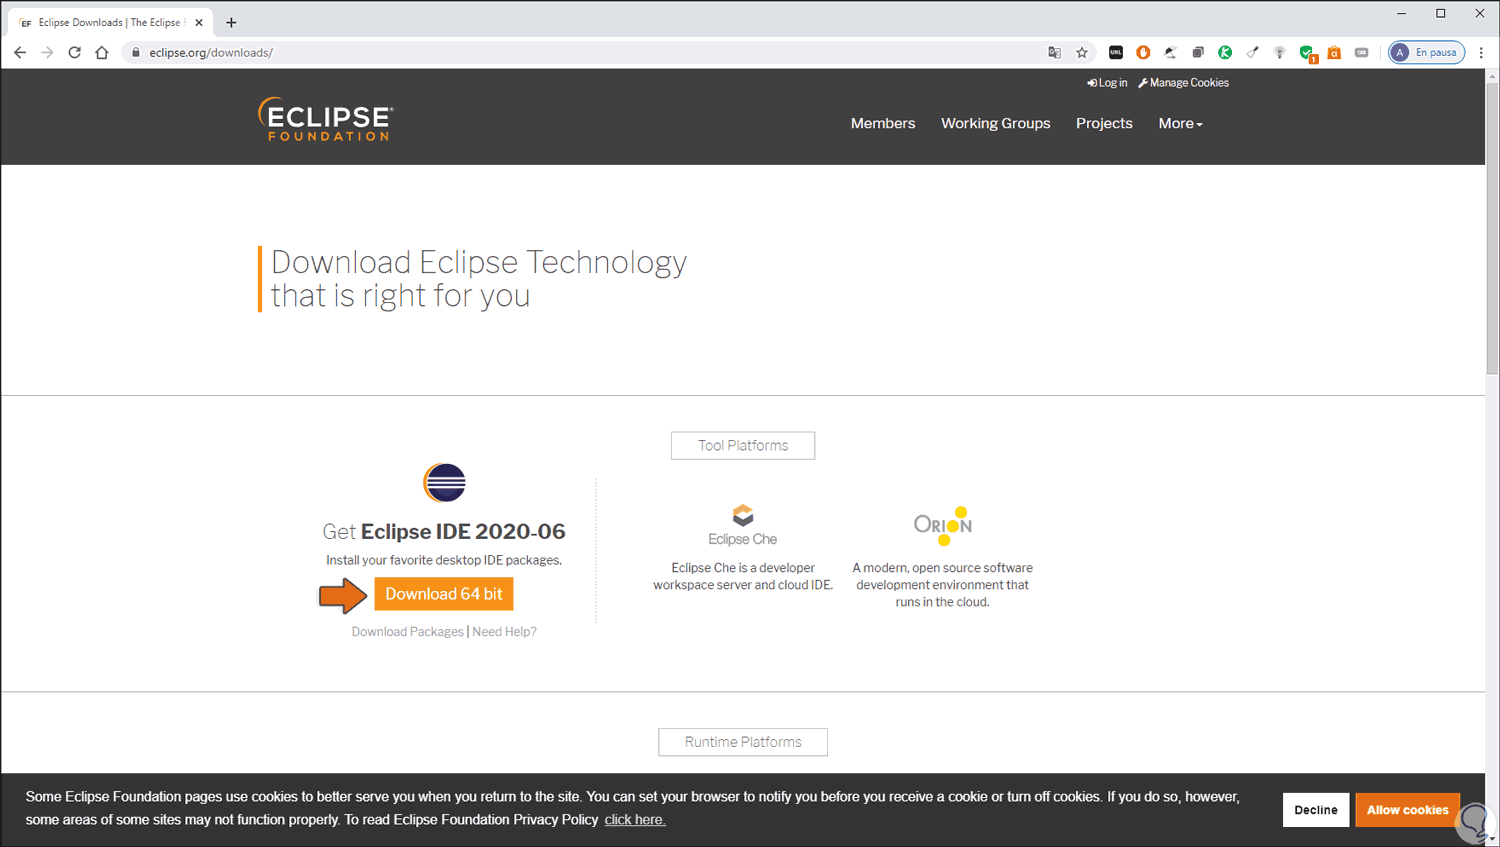Click the Need Help? link

[504, 632]
